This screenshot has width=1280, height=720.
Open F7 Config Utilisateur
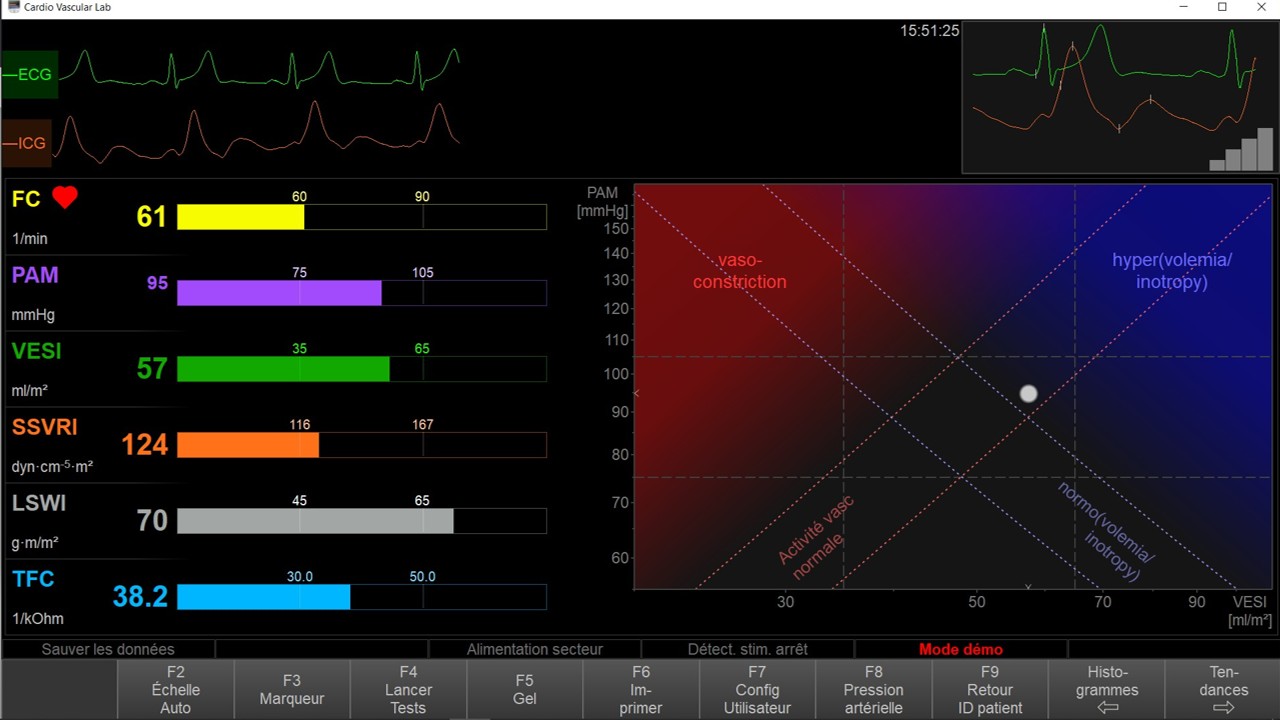[757, 690]
